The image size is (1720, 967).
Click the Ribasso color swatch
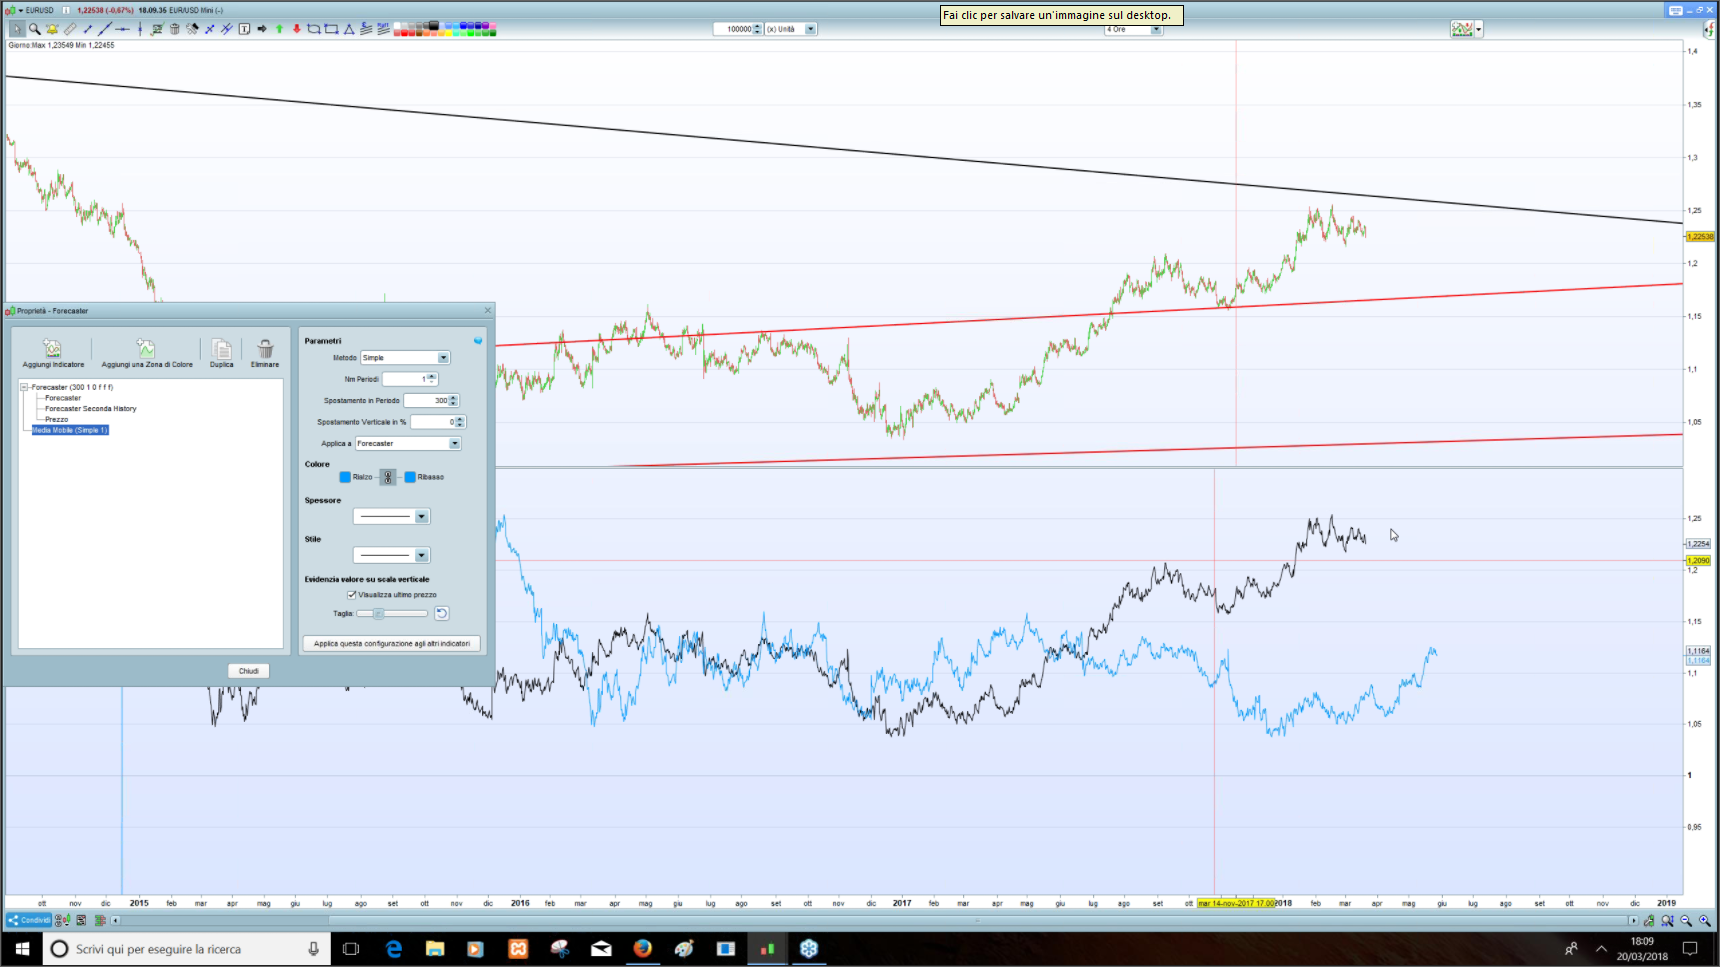[x=410, y=477]
